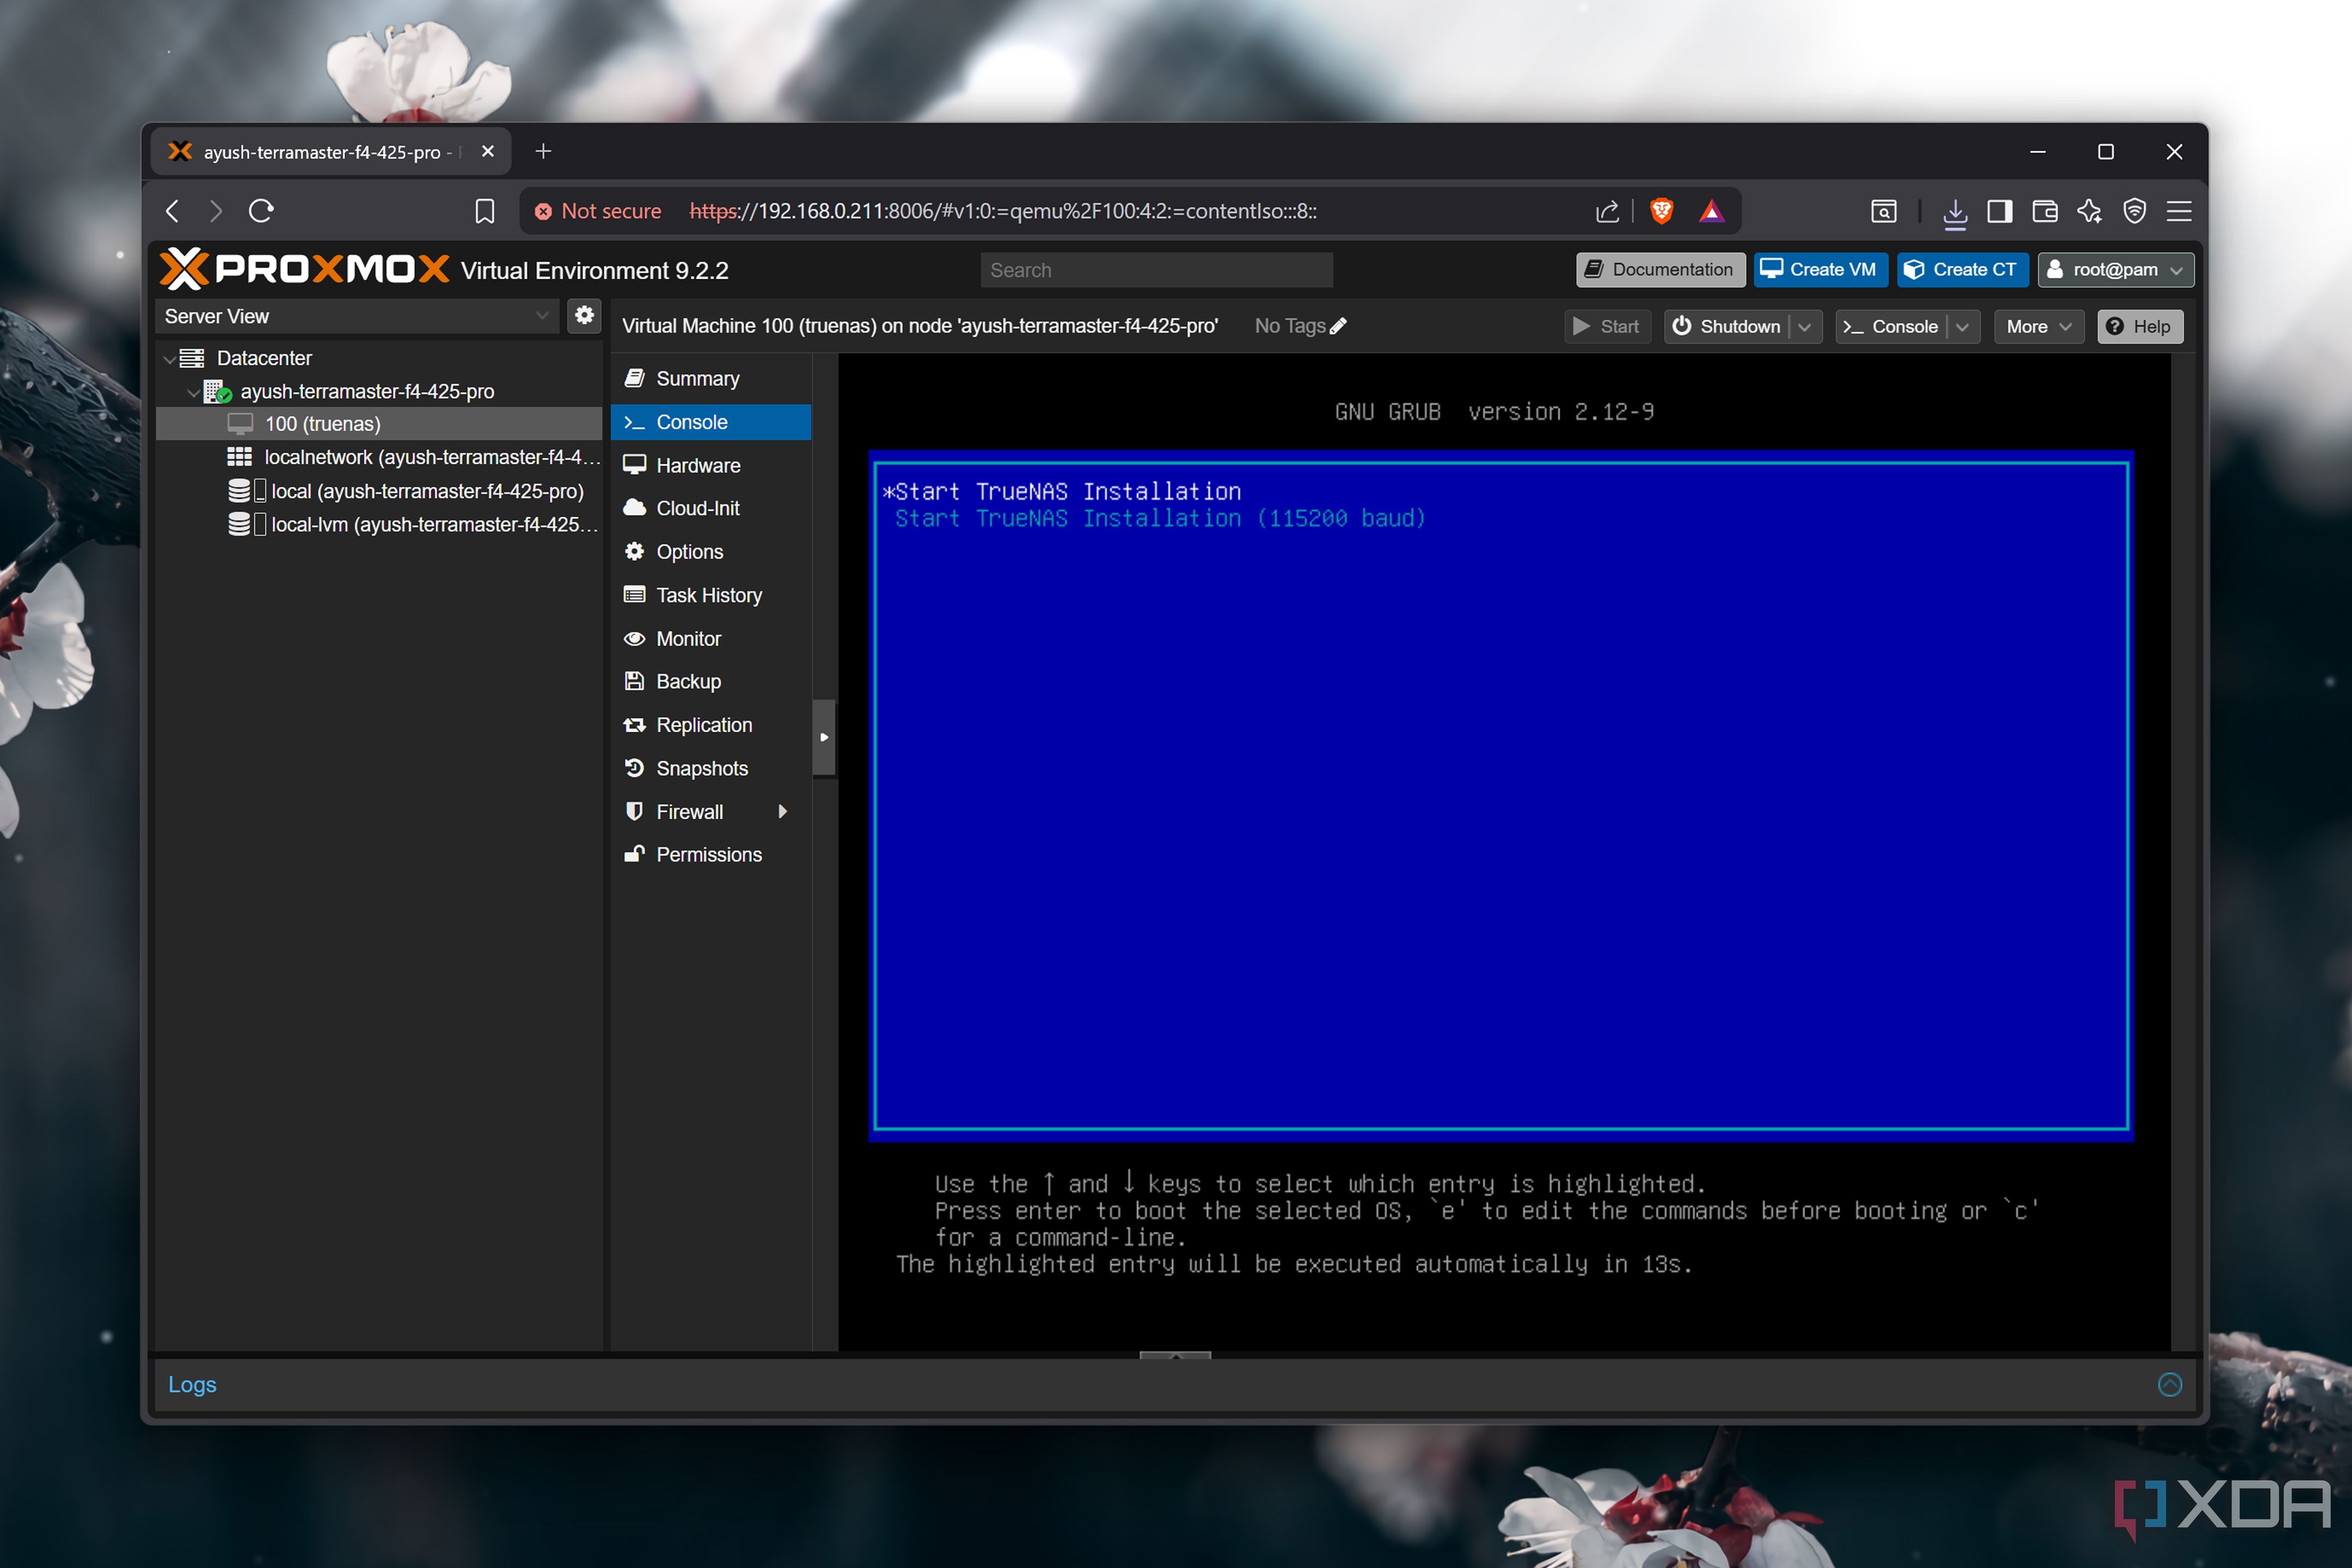Open the Backup menu item
Screen dimensions: 2352x1568
click(711, 681)
